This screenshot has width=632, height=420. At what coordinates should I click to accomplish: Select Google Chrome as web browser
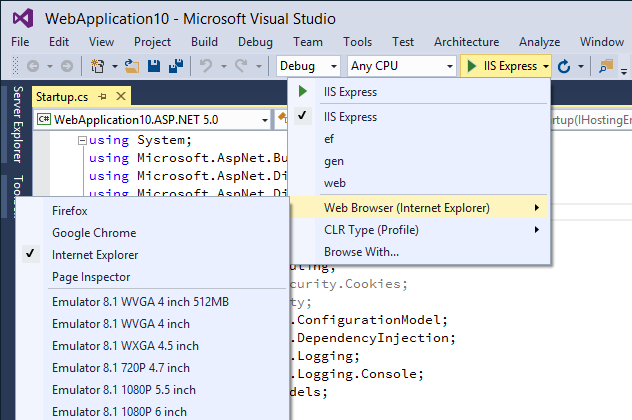(93, 233)
